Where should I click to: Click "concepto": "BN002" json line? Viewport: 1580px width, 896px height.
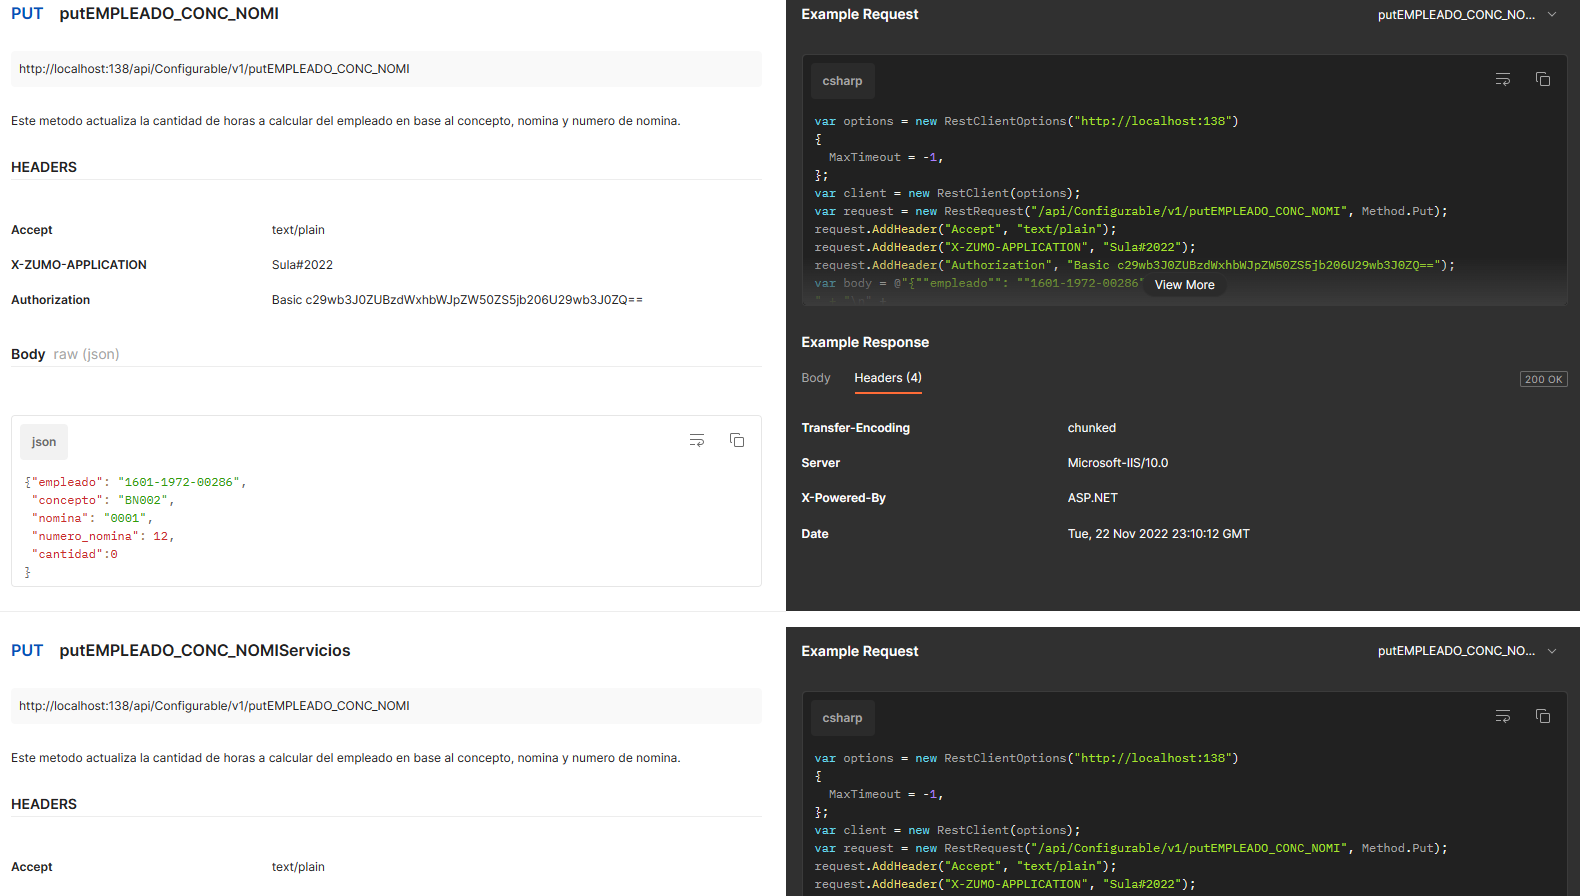(x=103, y=500)
